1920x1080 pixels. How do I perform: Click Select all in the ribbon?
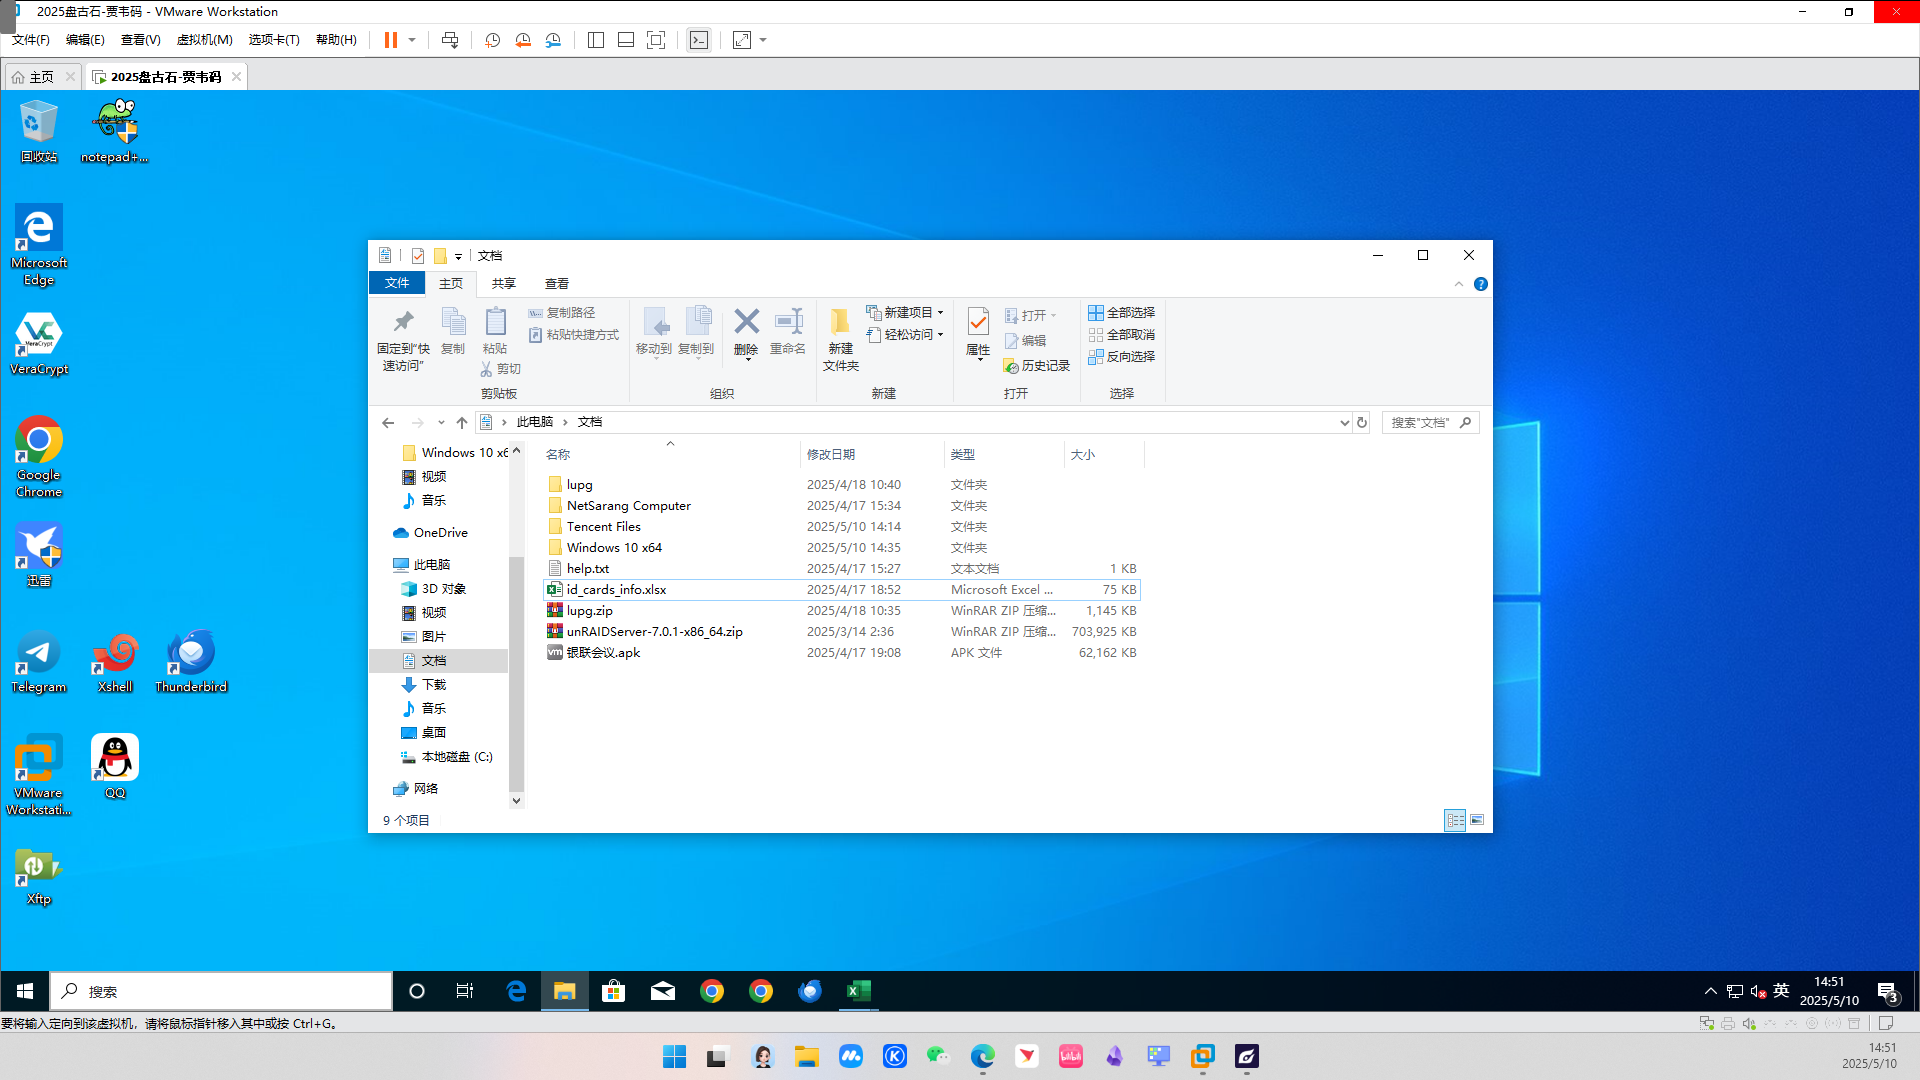1121,312
